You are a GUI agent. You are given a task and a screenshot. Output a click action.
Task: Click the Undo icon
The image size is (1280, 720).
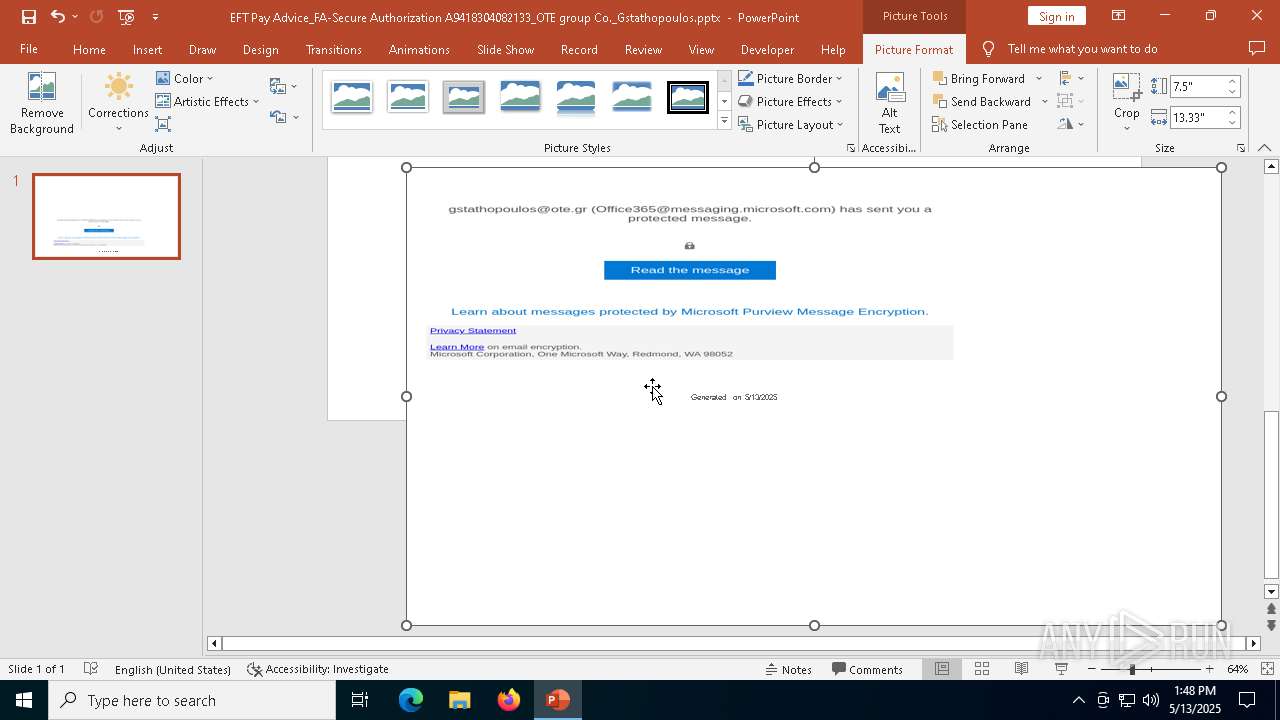tap(58, 17)
